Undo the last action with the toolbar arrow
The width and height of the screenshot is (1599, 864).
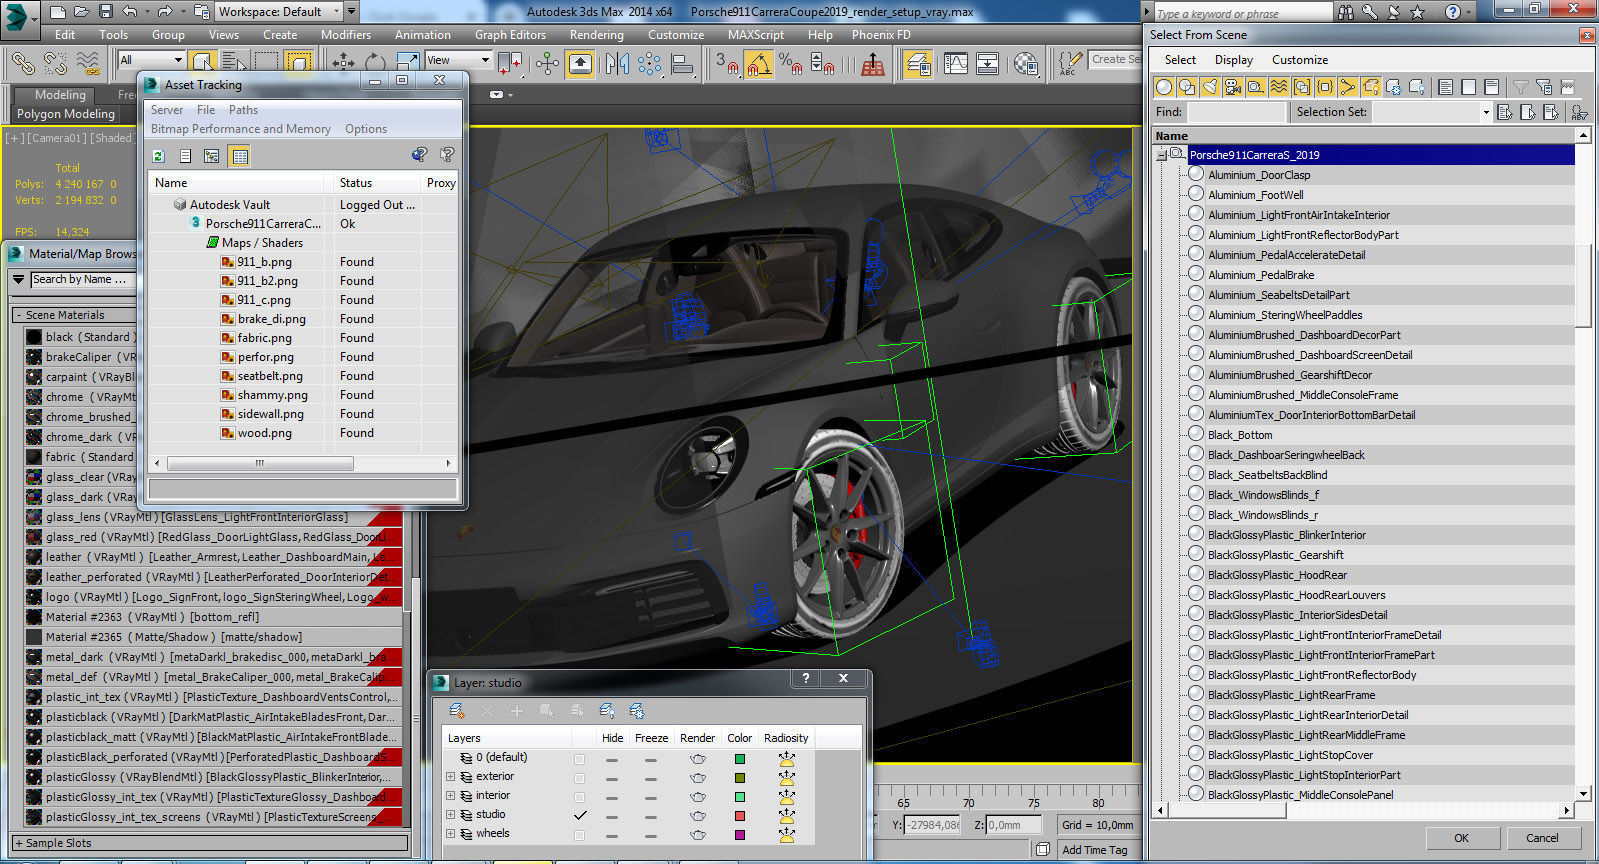click(130, 12)
